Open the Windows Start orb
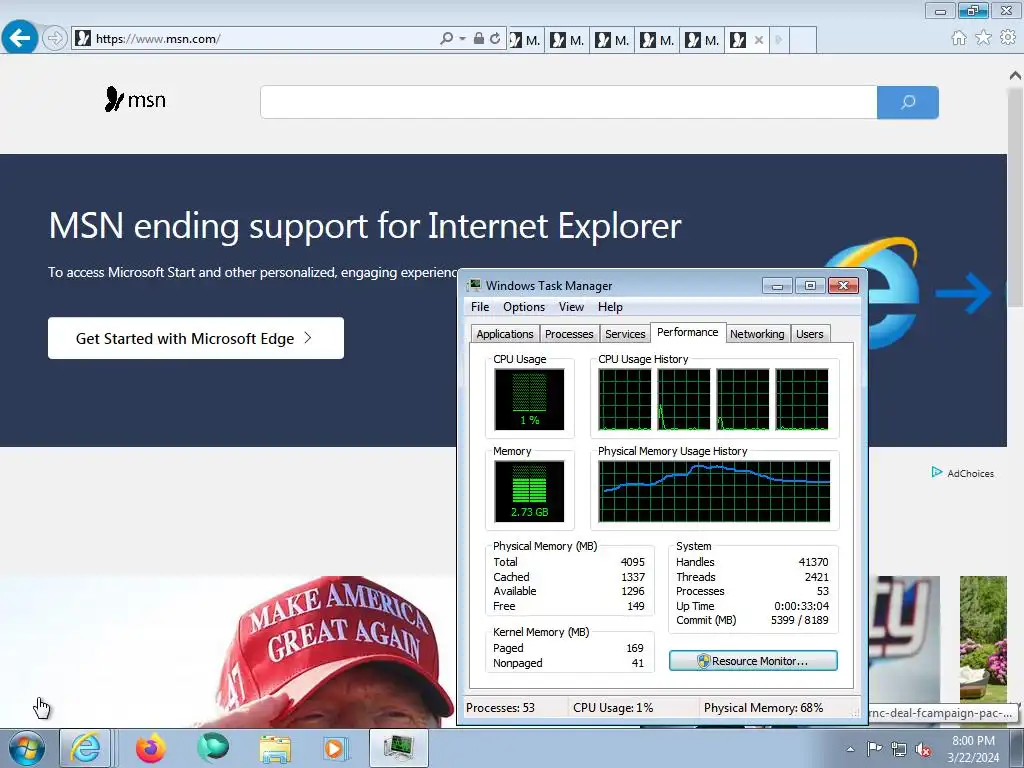1024x768 pixels. (x=27, y=748)
